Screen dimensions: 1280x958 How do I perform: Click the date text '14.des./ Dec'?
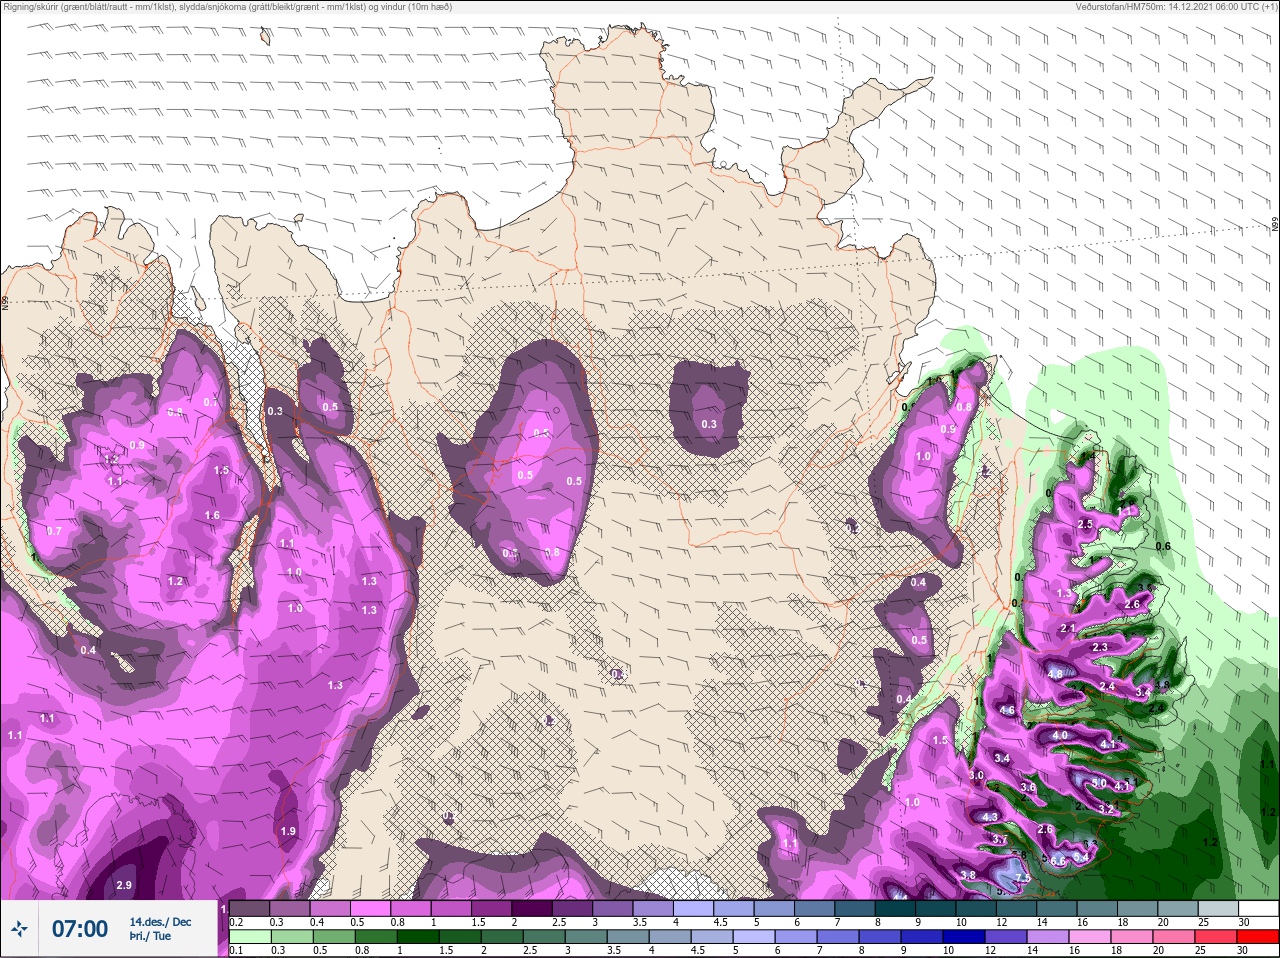(160, 922)
